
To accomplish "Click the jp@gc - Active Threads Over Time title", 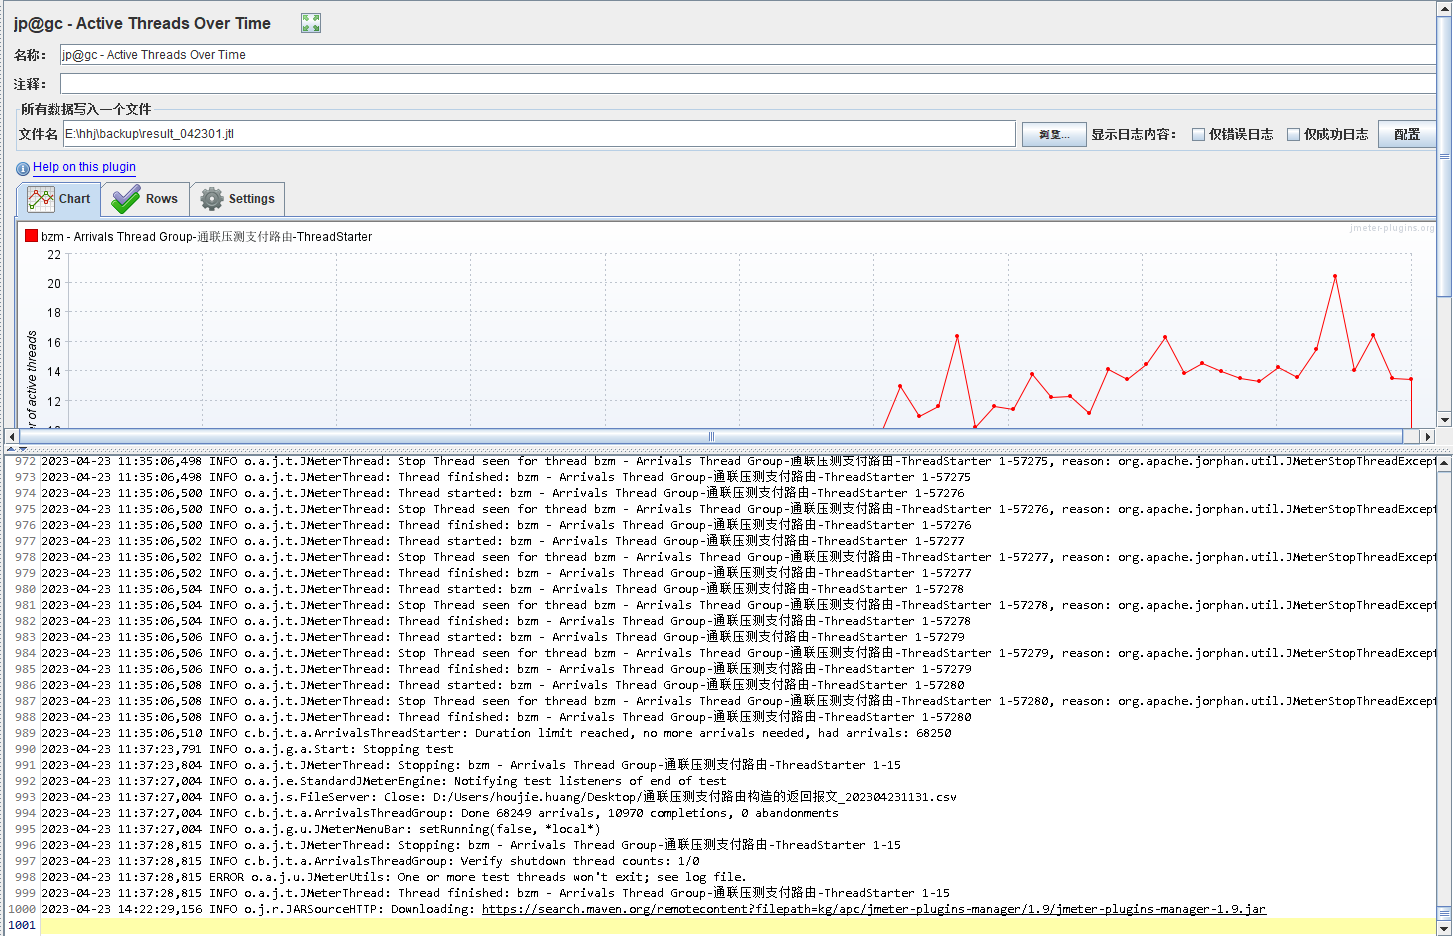I will pyautogui.click(x=142, y=23).
